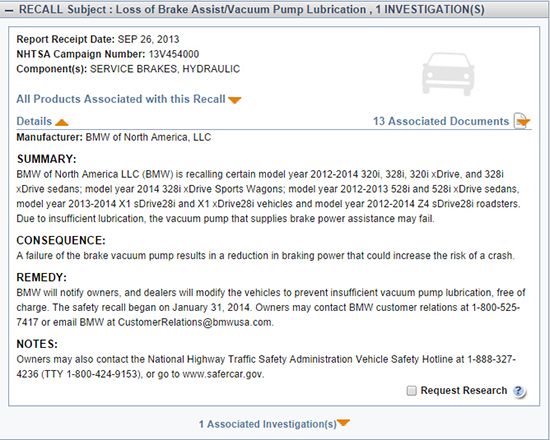Click the Request Research label text
The width and height of the screenshot is (550, 440).
(x=464, y=391)
